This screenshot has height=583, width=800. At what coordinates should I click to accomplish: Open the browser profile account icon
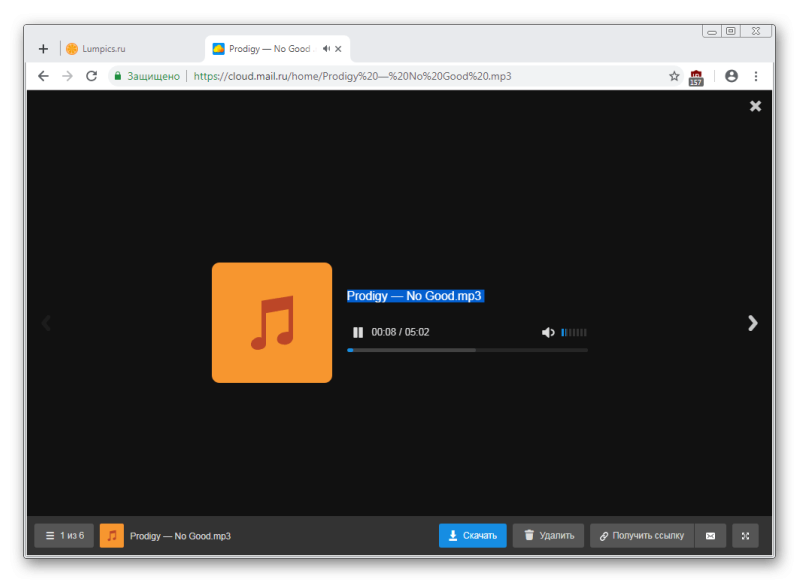click(x=731, y=76)
